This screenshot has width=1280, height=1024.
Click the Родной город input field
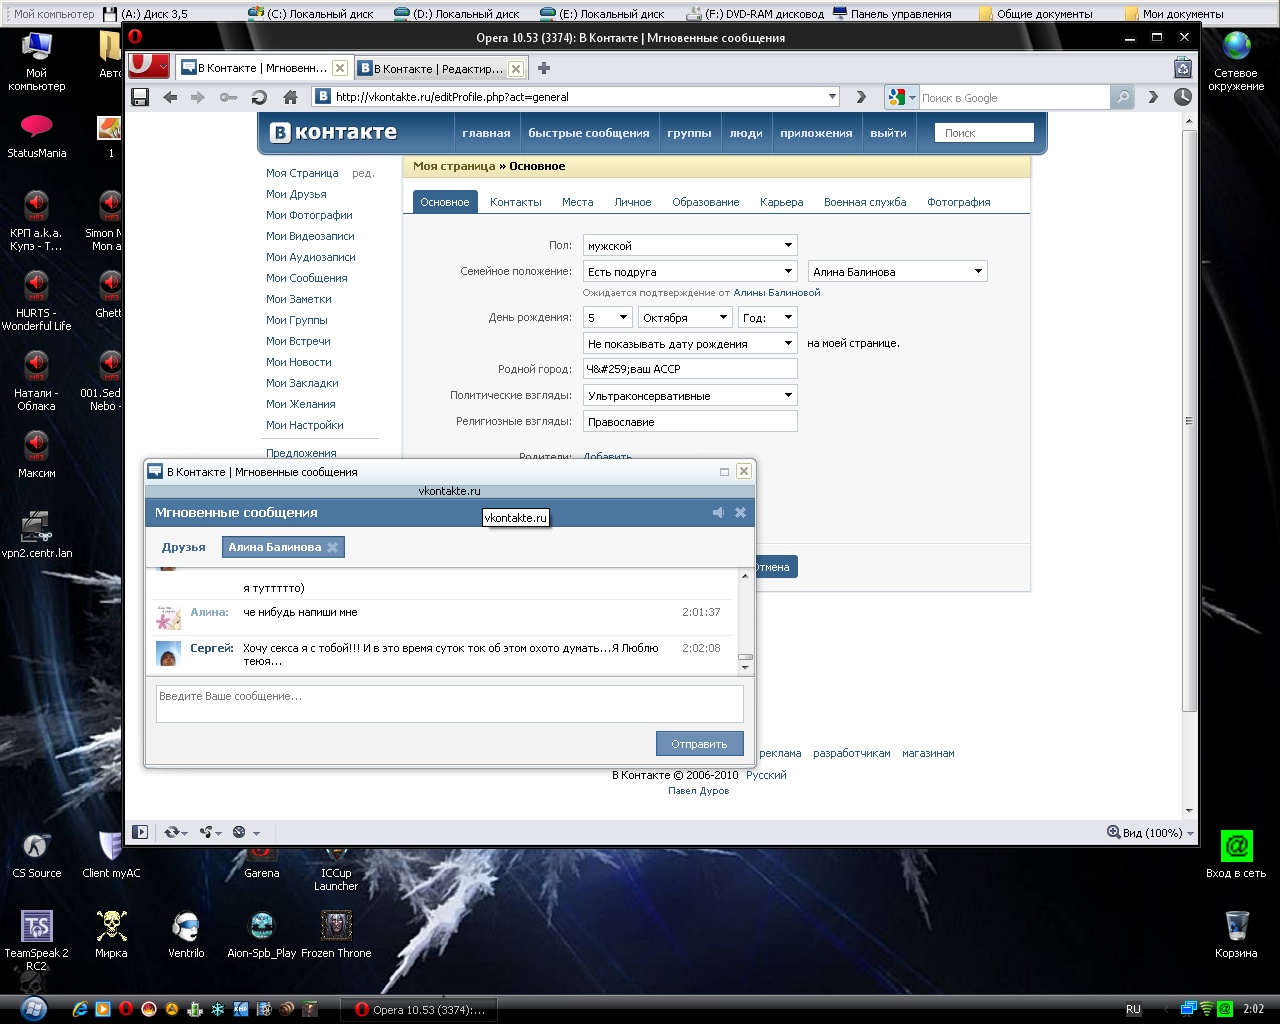690,369
